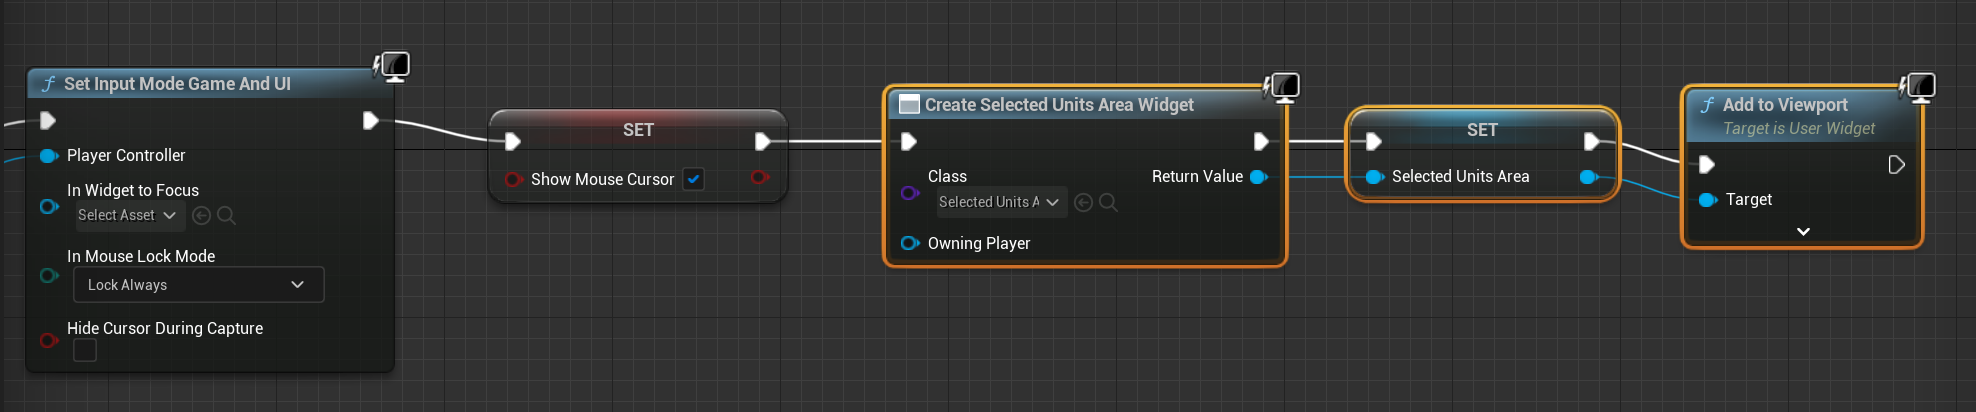Expand Add to Viewport node advanced pins
This screenshot has height=412, width=1976.
1803,231
